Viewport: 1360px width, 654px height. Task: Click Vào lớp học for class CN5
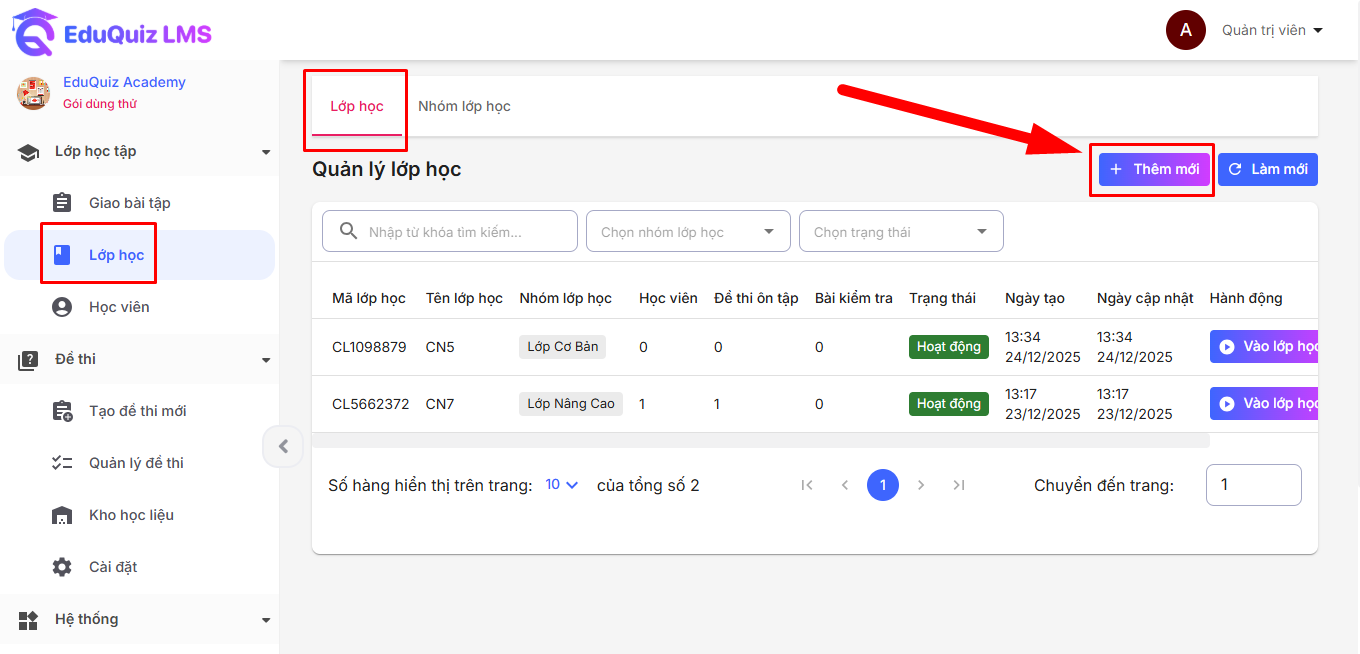(1265, 347)
